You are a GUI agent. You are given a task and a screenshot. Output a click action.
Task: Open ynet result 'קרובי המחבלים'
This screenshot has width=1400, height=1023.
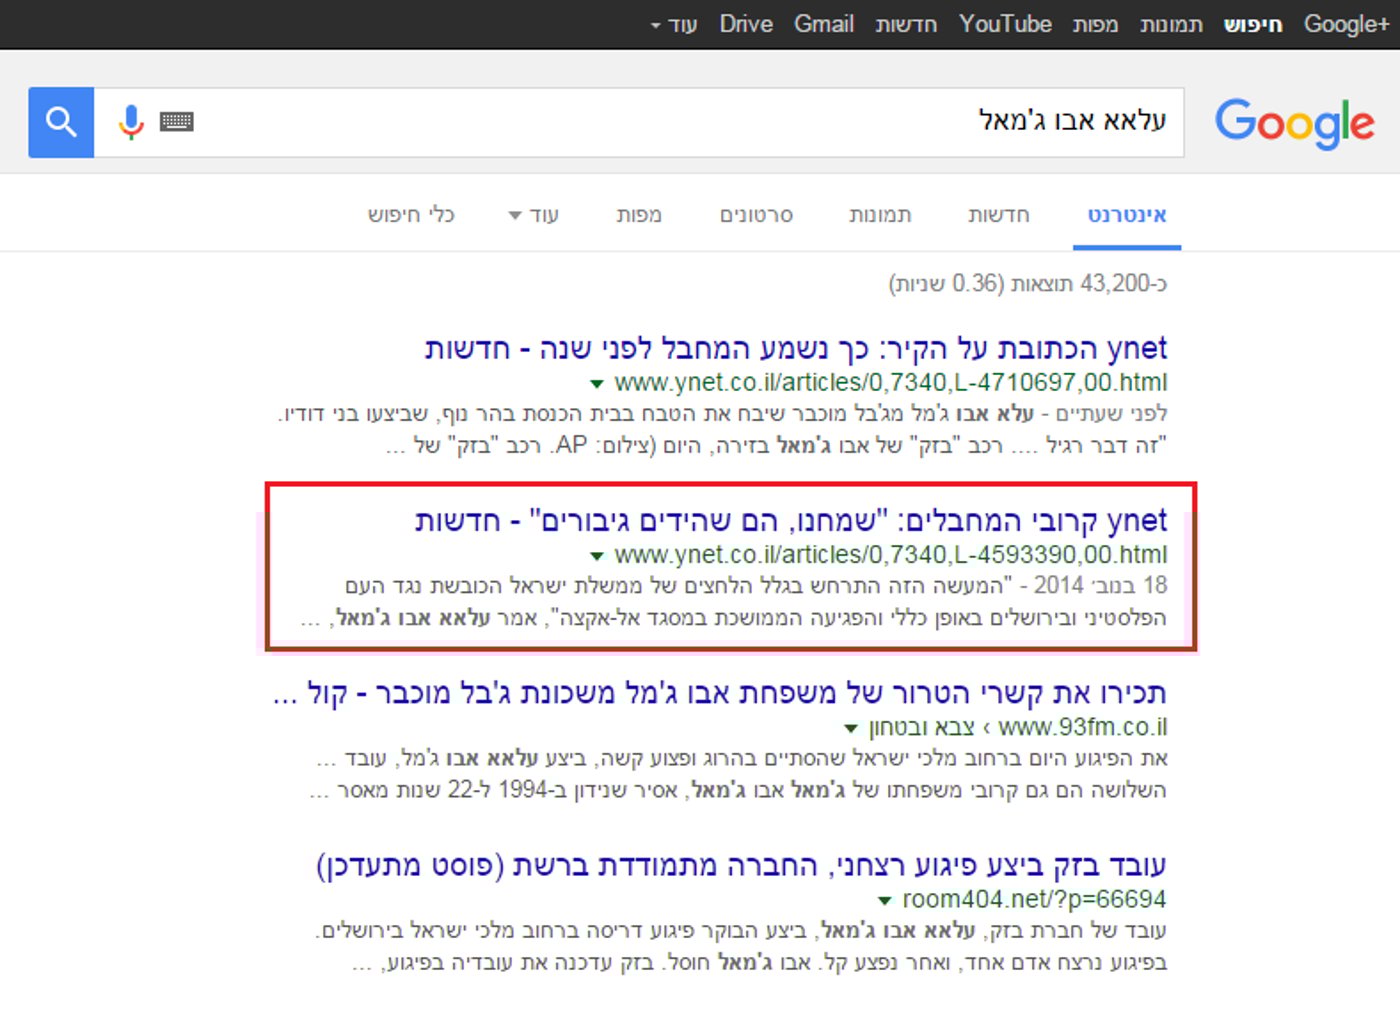(x=791, y=520)
